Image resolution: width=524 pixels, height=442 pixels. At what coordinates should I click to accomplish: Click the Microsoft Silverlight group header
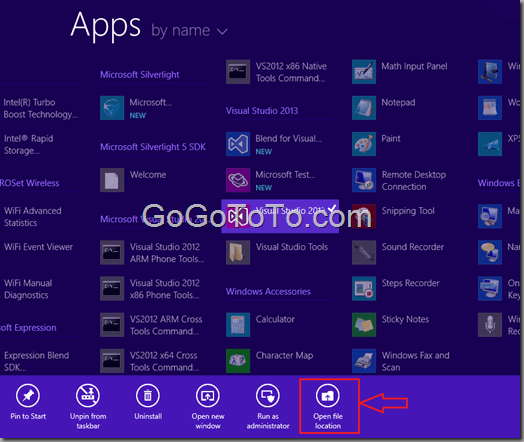tap(140, 75)
